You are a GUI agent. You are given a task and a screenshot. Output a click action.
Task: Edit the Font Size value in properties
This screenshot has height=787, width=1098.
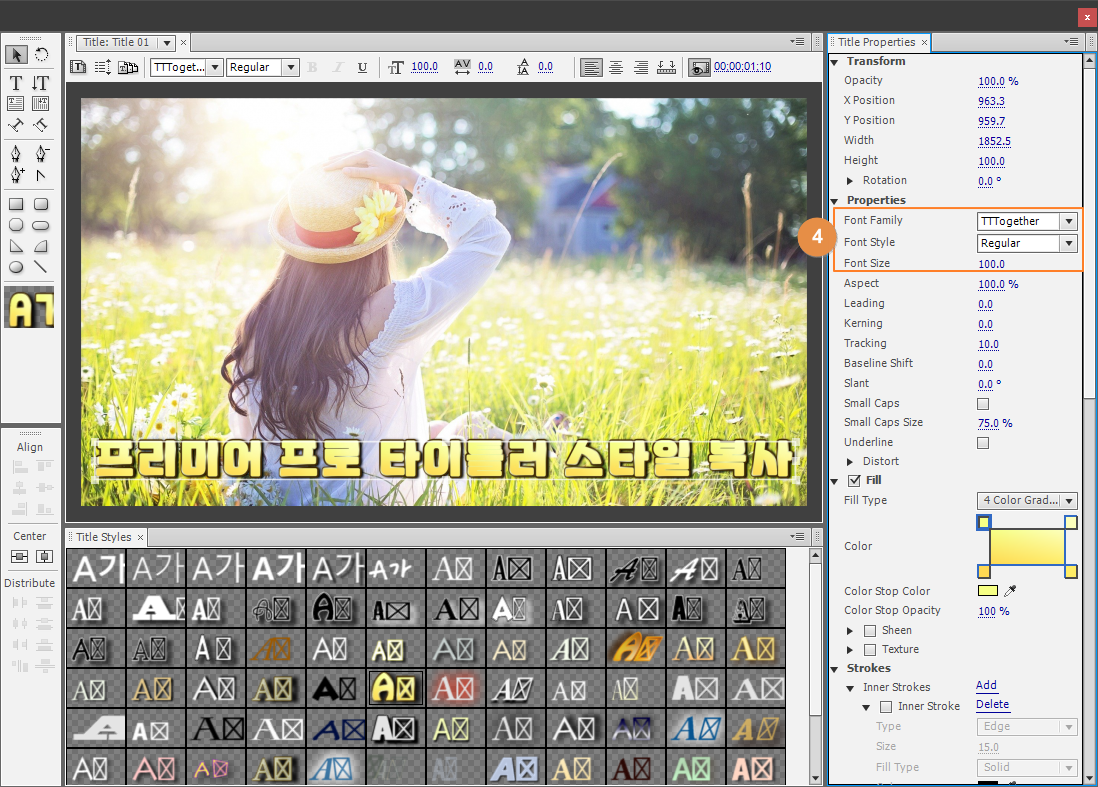(991, 264)
